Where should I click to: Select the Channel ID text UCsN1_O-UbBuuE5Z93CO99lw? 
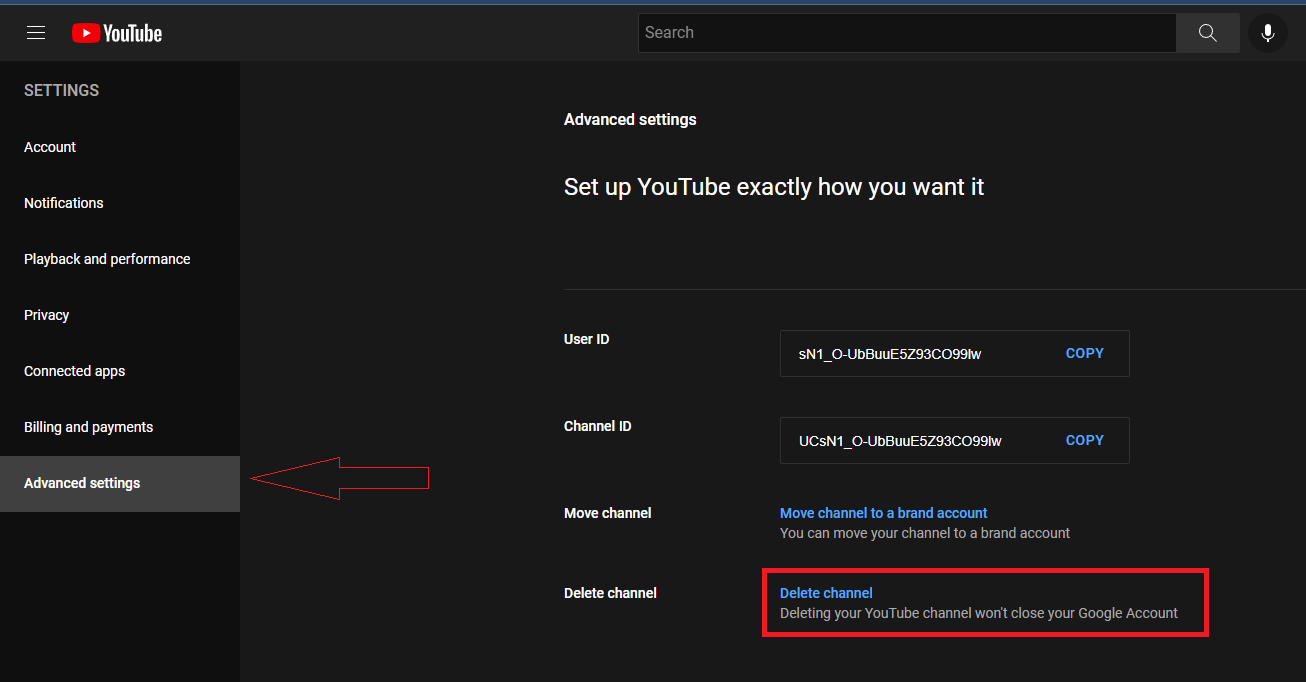pyautogui.click(x=900, y=441)
